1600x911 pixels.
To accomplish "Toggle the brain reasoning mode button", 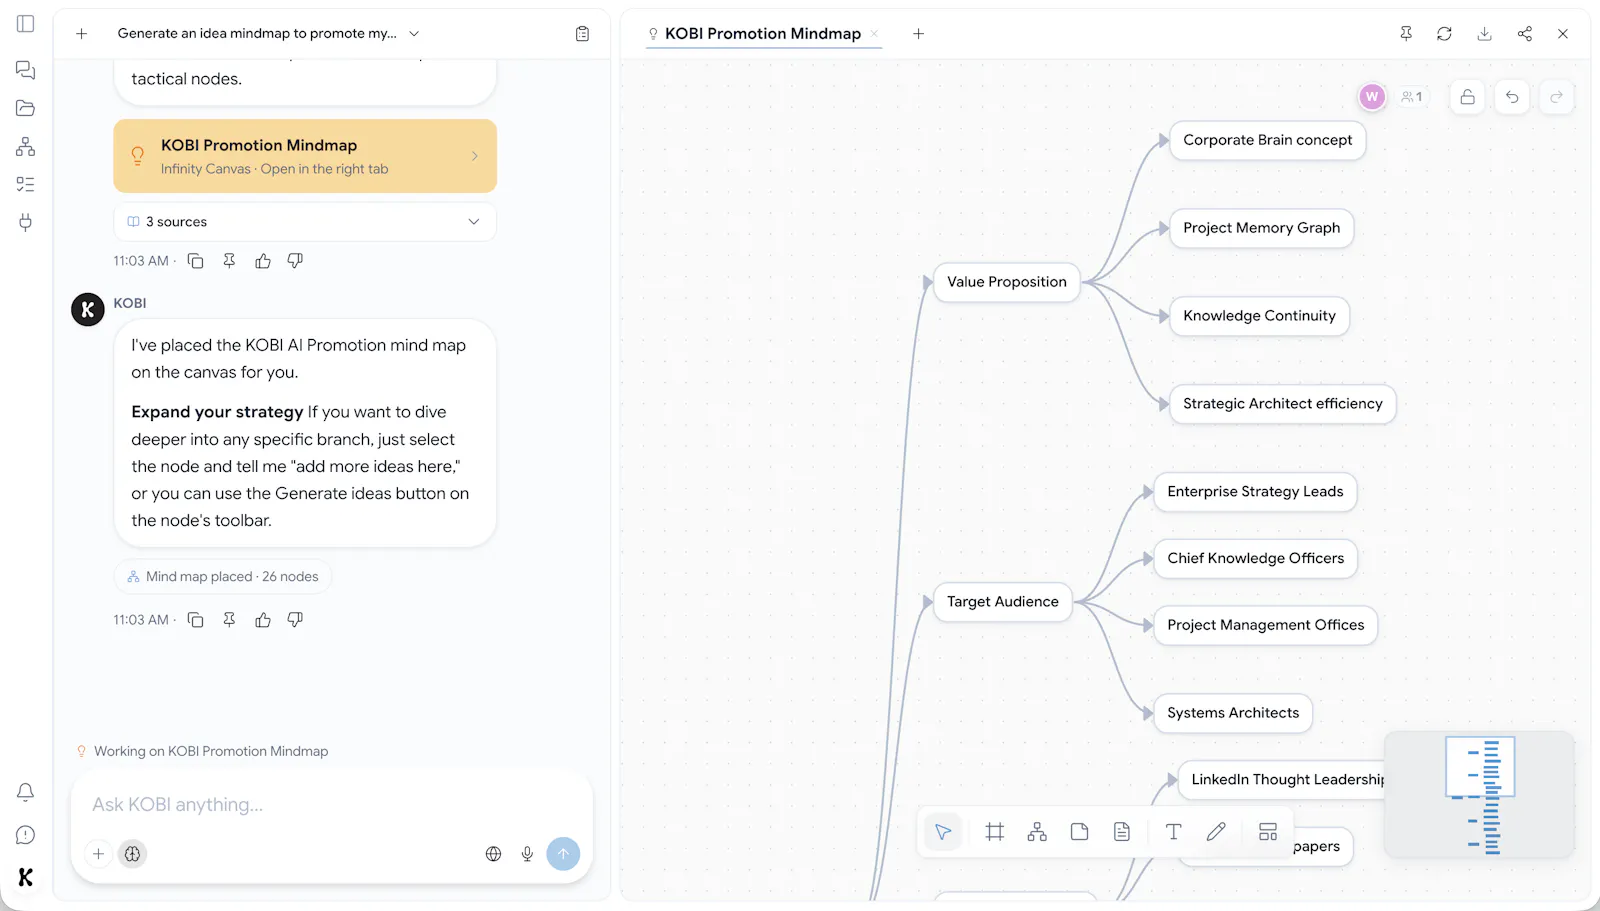I will tap(132, 854).
